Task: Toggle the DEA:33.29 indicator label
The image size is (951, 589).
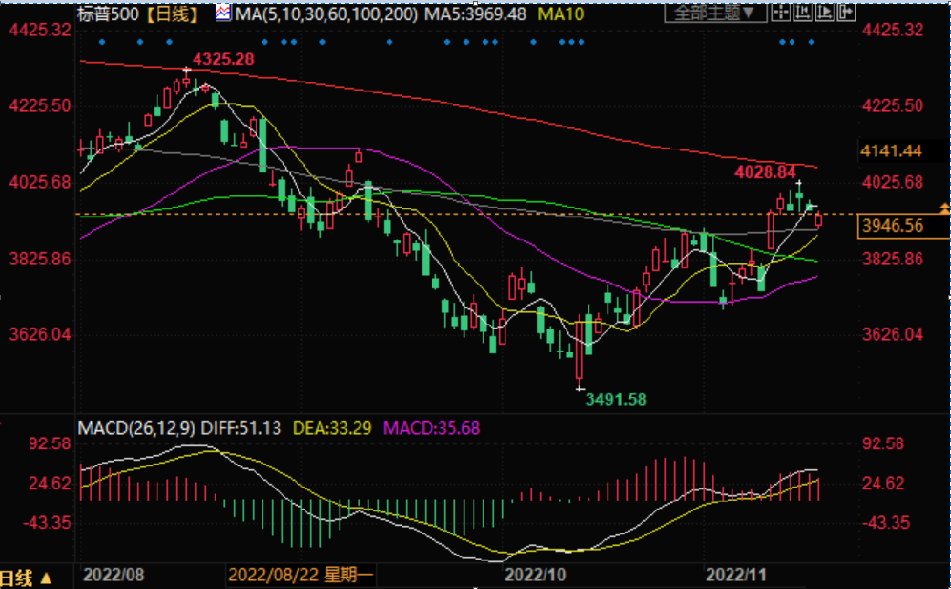Action: click(x=331, y=427)
